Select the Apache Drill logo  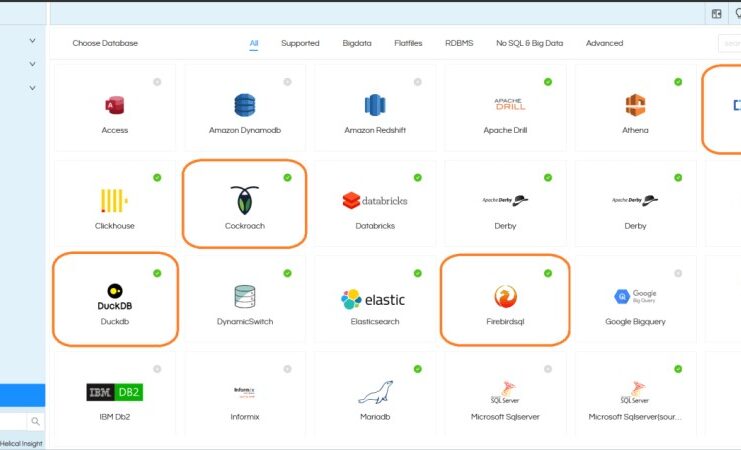click(509, 104)
